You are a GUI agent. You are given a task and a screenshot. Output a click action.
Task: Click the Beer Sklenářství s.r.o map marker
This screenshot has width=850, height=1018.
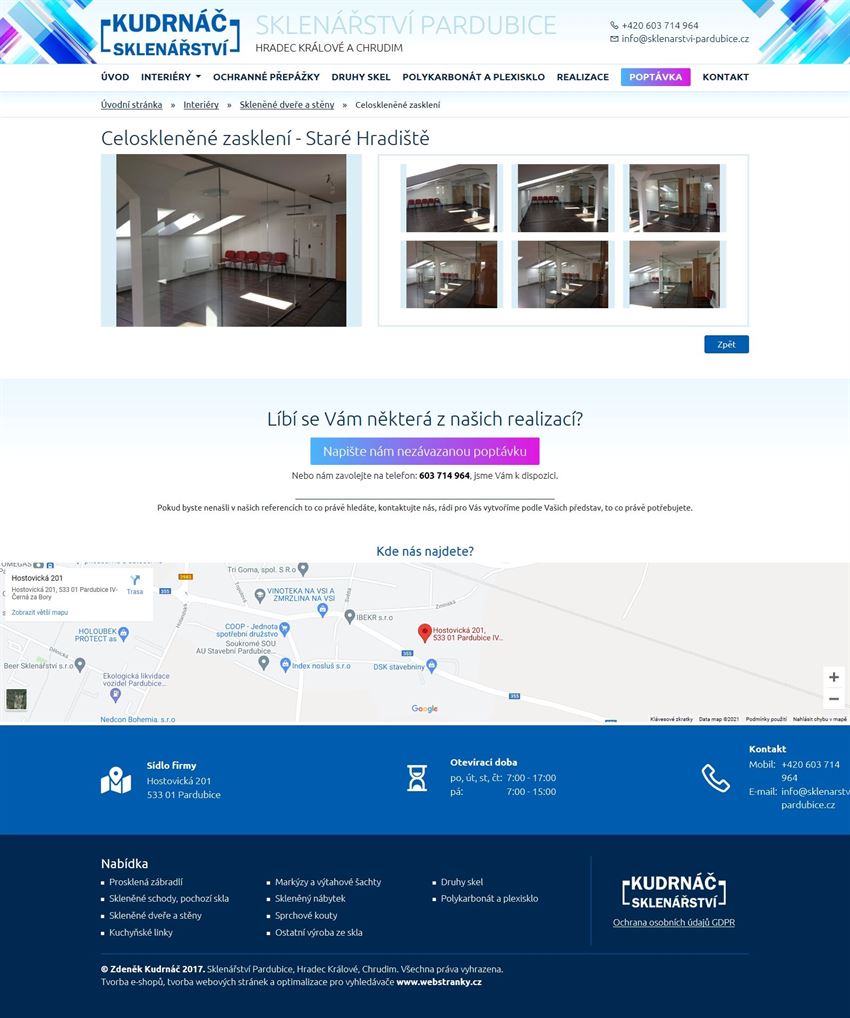[x=80, y=664]
